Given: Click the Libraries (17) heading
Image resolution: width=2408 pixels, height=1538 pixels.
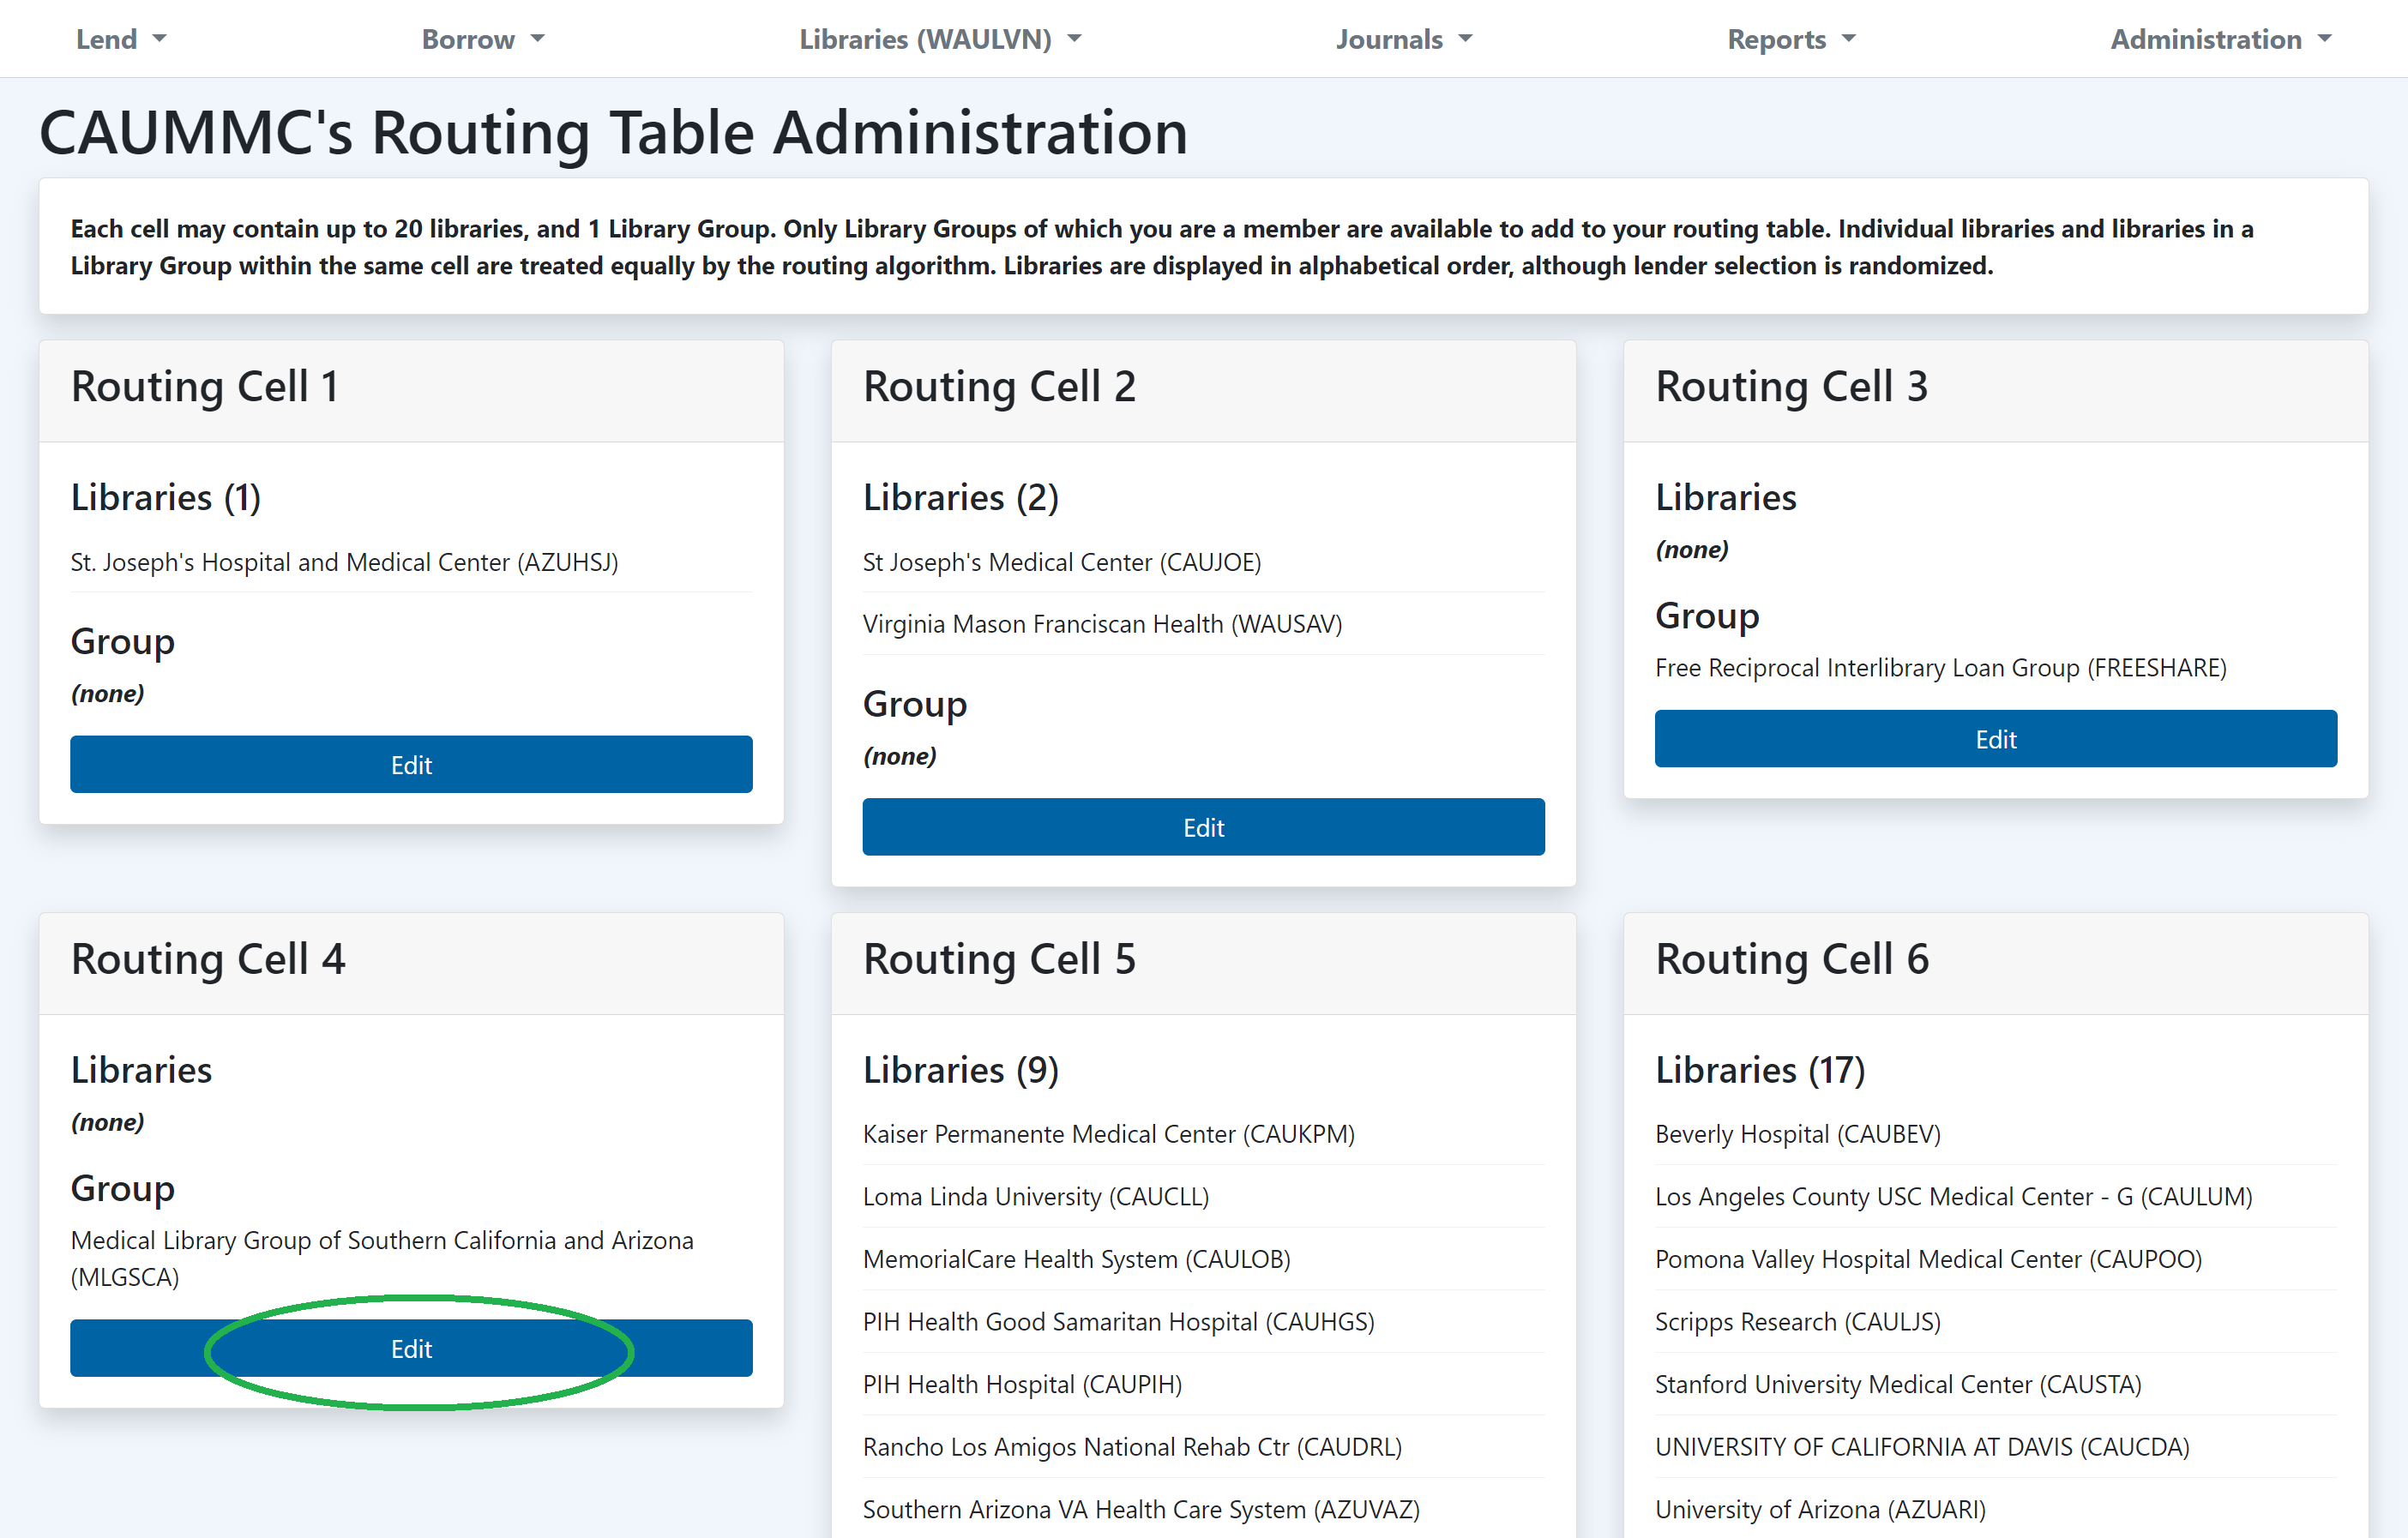Looking at the screenshot, I should (x=1760, y=1070).
